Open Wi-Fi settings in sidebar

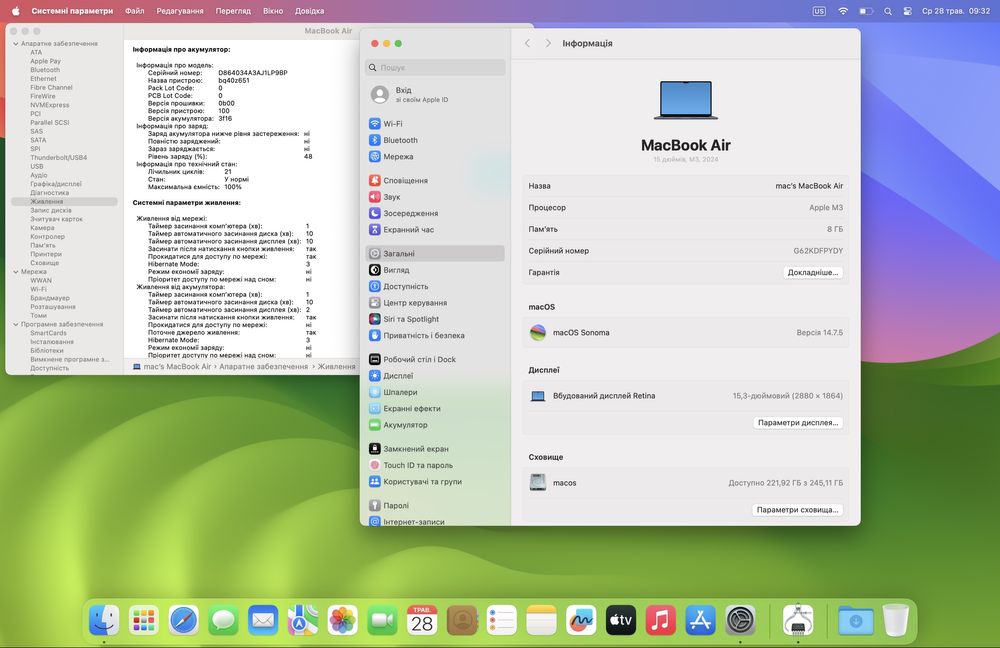click(x=435, y=124)
